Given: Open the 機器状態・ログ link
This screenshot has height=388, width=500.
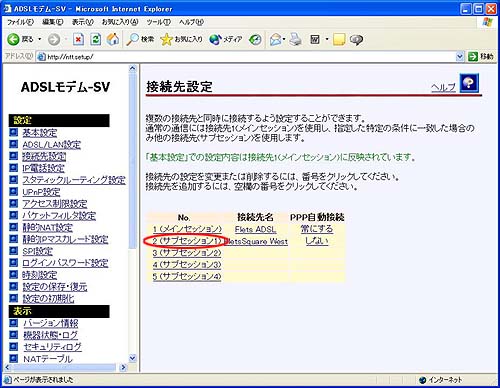Looking at the screenshot, I should tap(51, 335).
